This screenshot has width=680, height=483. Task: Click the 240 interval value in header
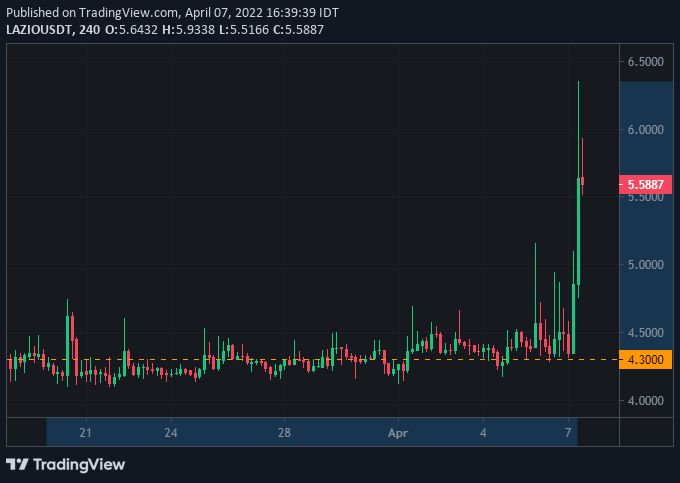(x=89, y=29)
